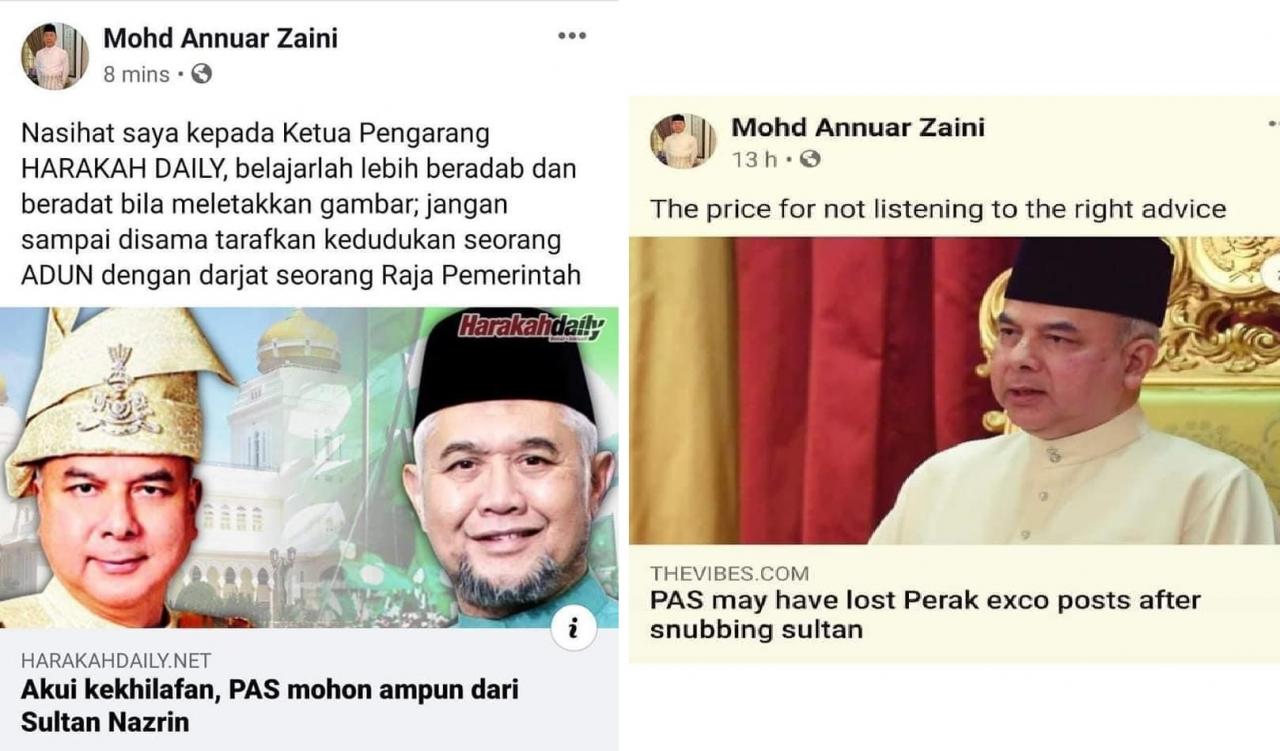The height and width of the screenshot is (751, 1280).
Task: Click the 8 mins timestamp
Action: [137, 74]
